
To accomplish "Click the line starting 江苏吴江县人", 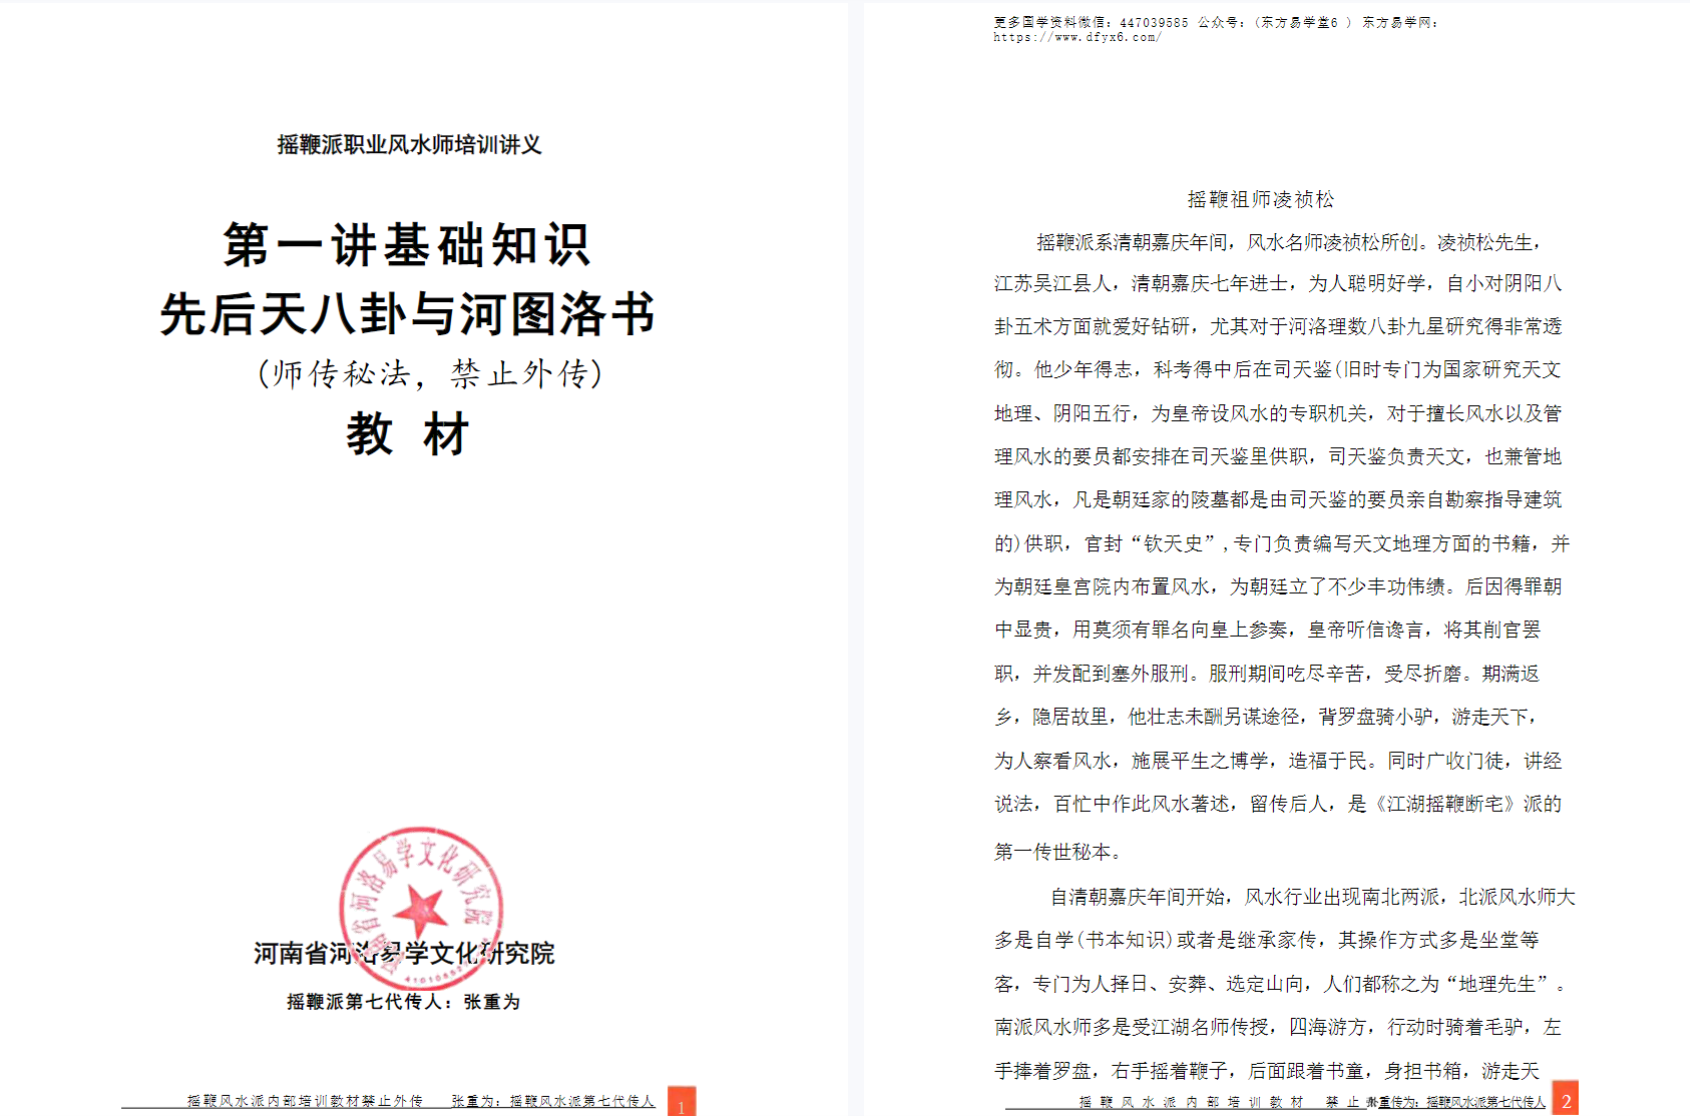I will [x=1278, y=284].
